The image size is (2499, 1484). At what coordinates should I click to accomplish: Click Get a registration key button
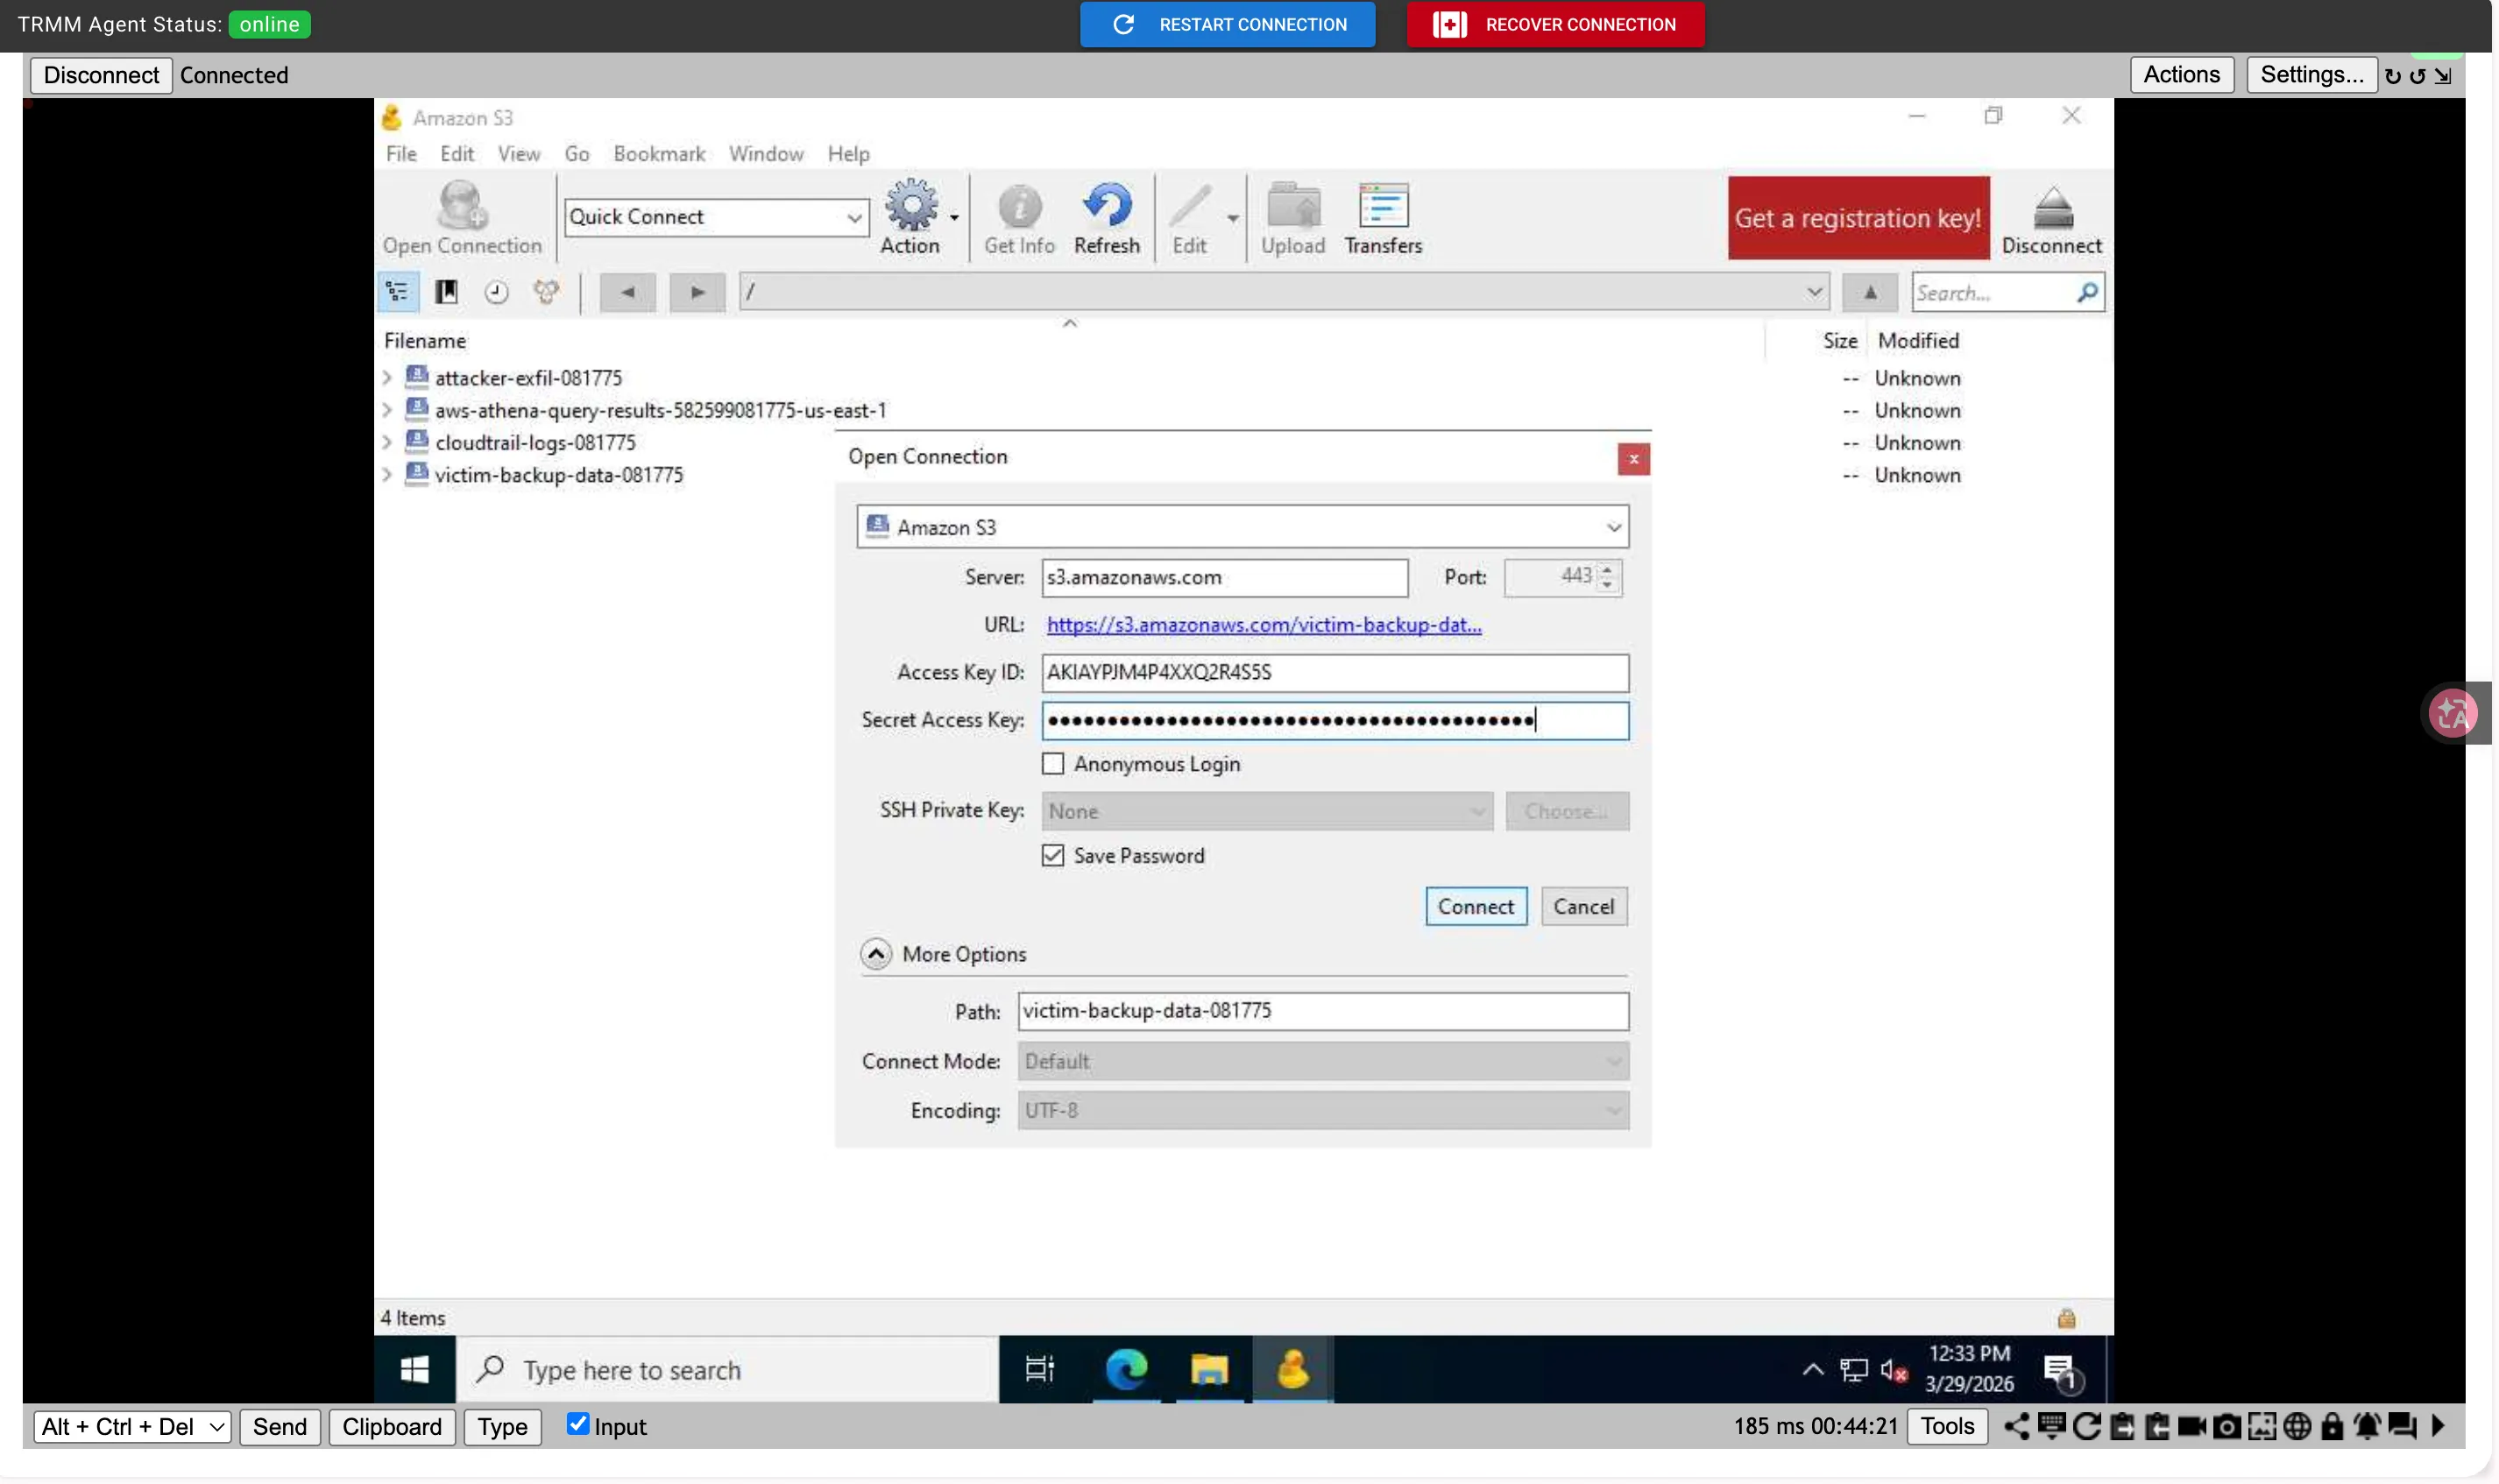click(1858, 218)
